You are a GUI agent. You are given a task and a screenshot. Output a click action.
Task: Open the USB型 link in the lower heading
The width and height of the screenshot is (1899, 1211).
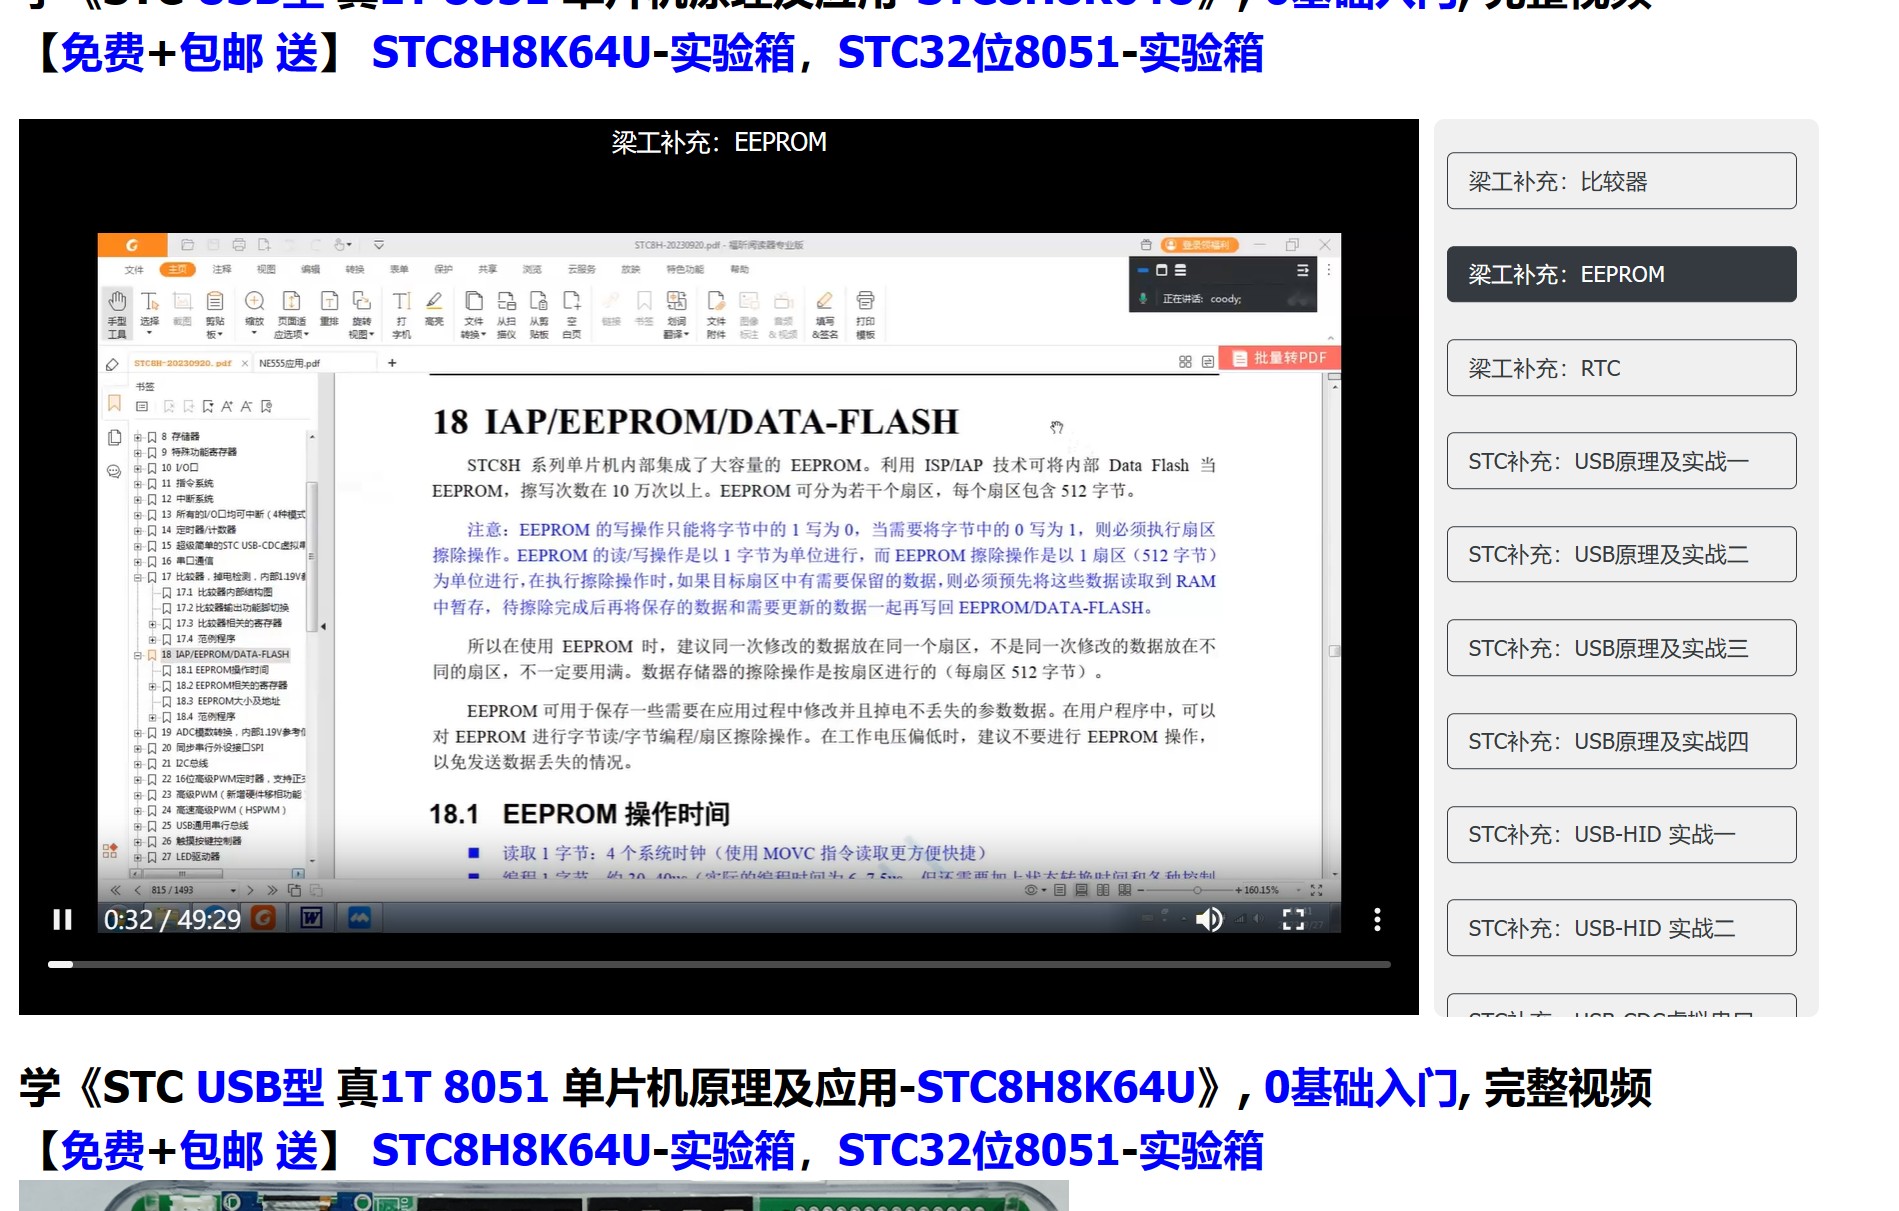click(x=260, y=1087)
